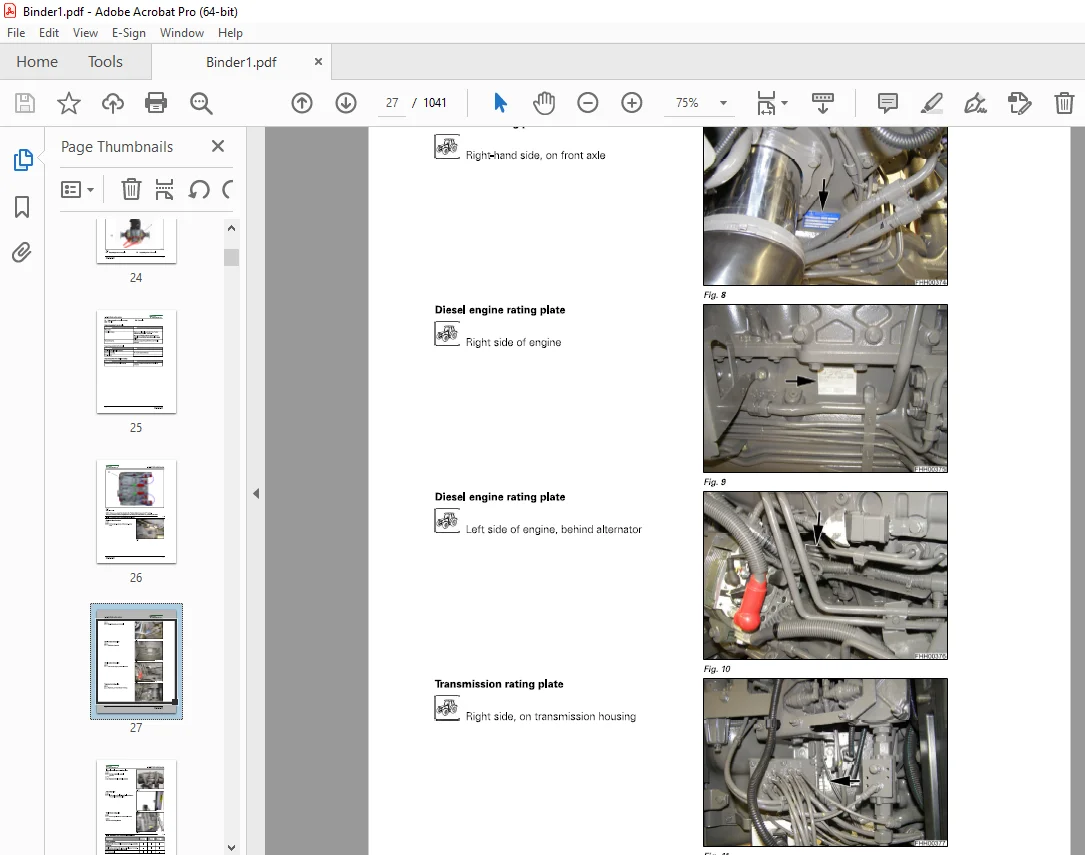The image size is (1085, 855).
Task: Open the Fill and Sign pen tool
Action: [x=976, y=103]
